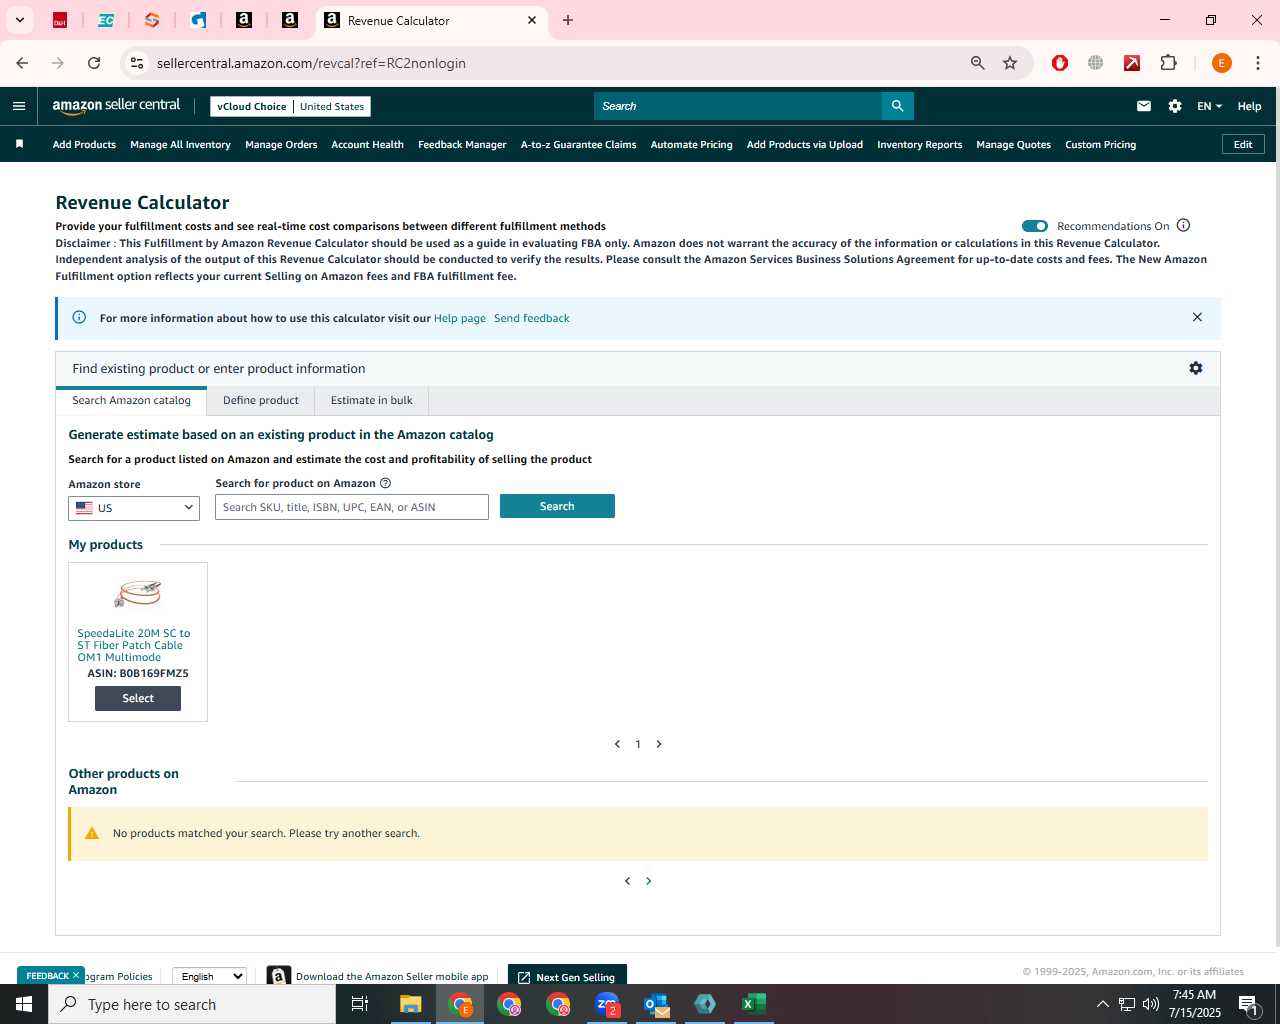1280x1024 pixels.
Task: Open the Help page link
Action: (460, 318)
